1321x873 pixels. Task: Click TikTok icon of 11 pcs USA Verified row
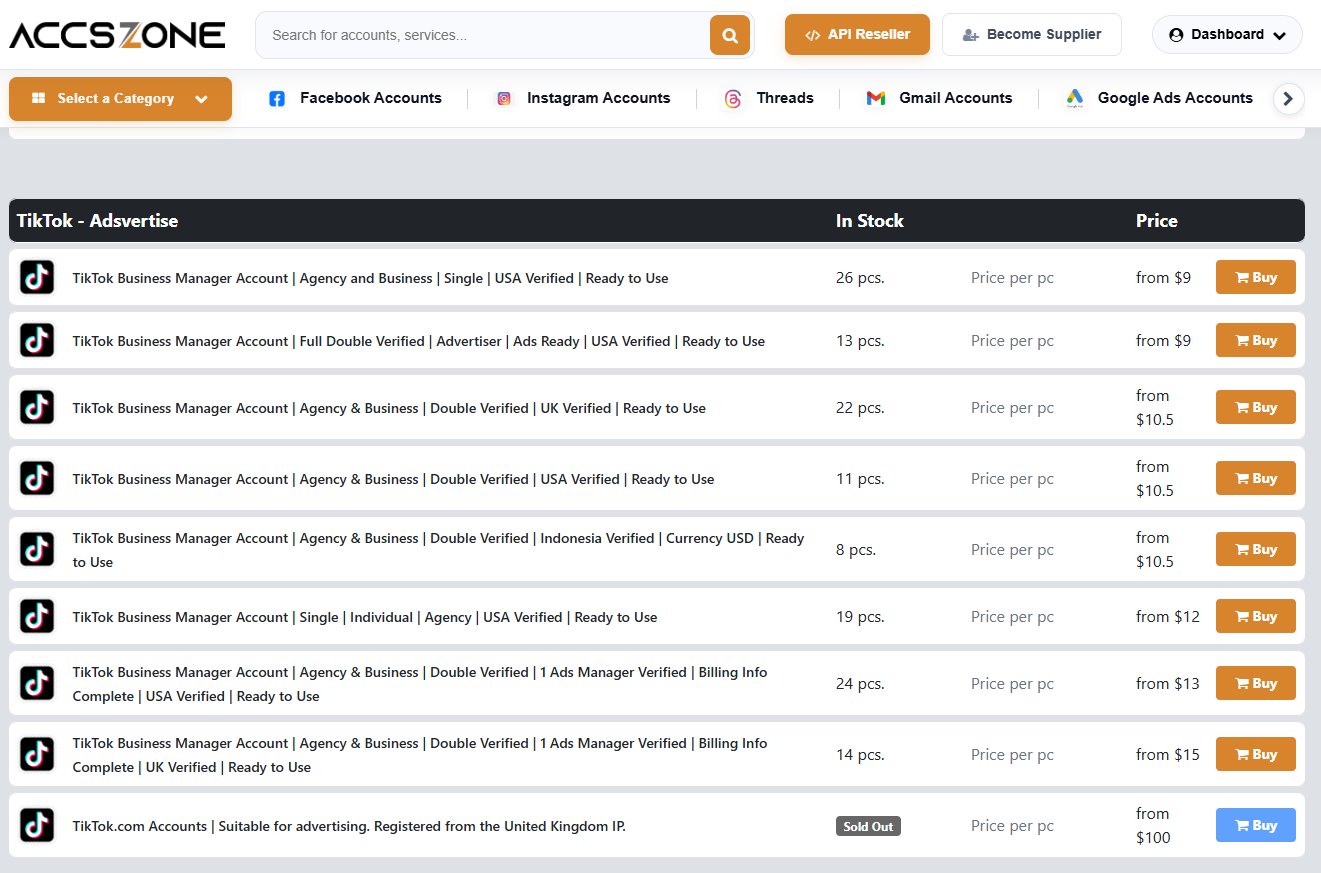tap(37, 478)
